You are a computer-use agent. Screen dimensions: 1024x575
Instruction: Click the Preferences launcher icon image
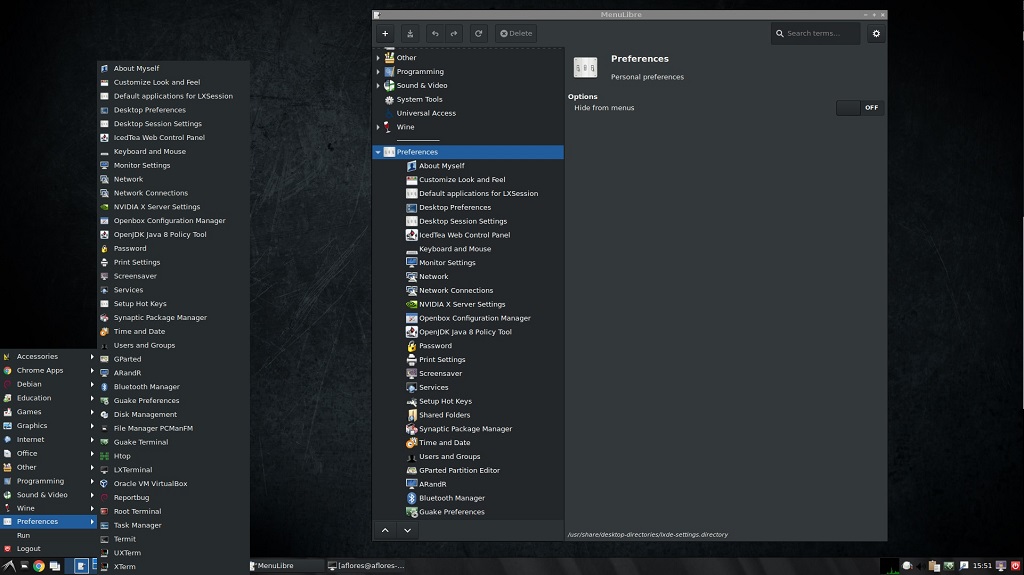585,67
